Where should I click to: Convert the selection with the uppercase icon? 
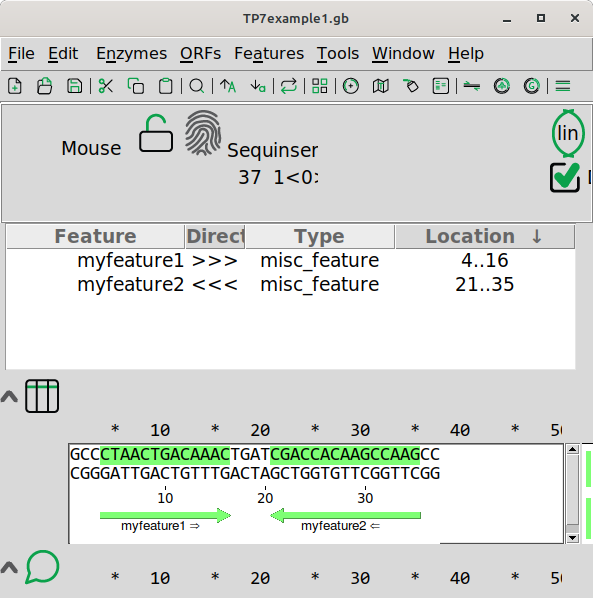228,86
